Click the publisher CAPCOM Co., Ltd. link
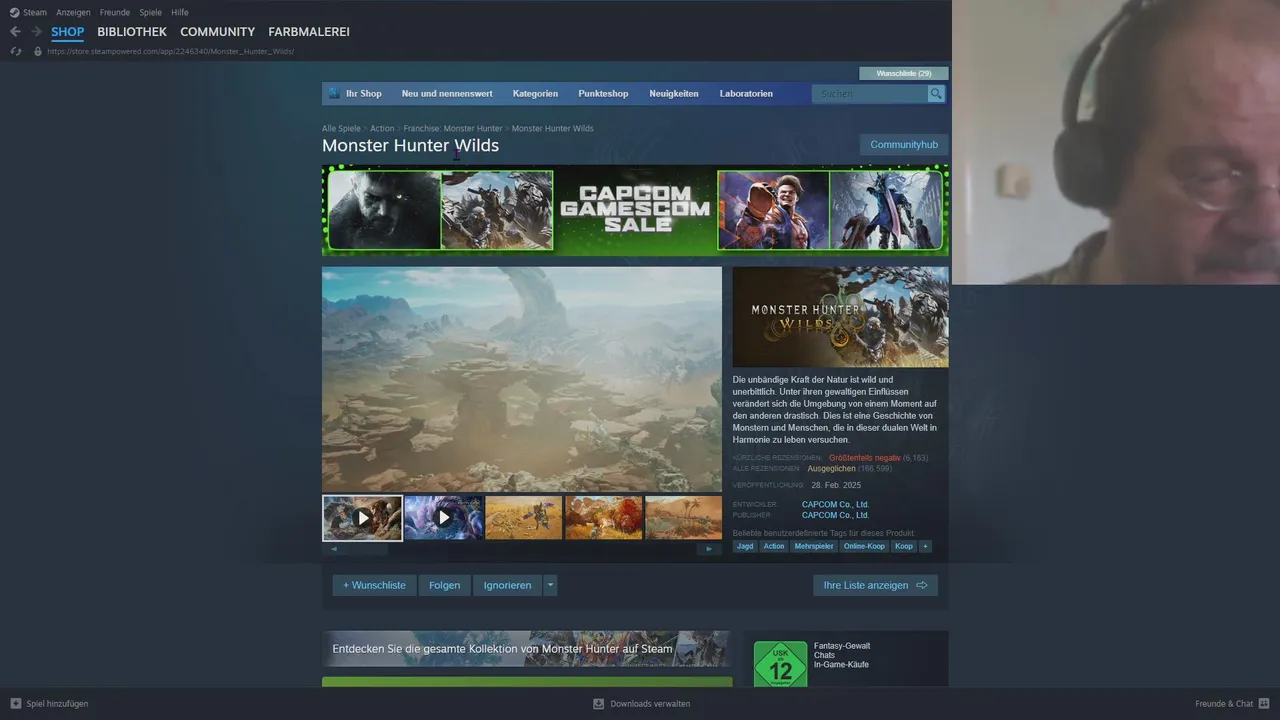Screen dimensions: 1280x720 (x=835, y=515)
